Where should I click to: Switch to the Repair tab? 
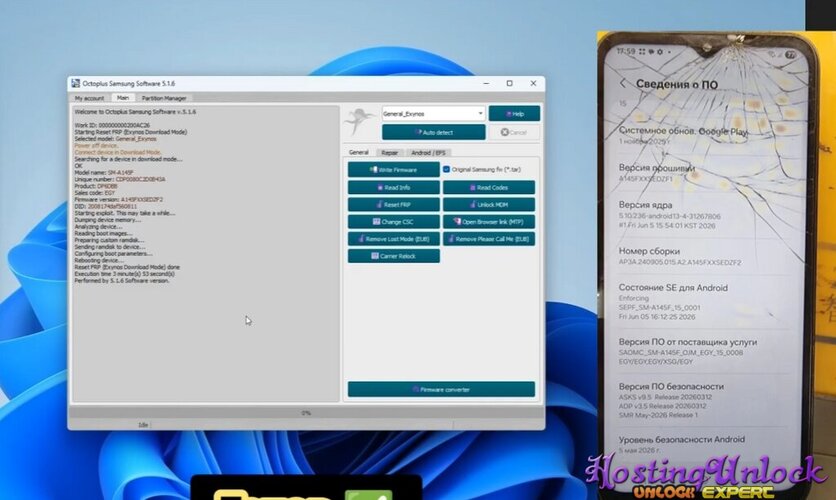click(x=389, y=152)
